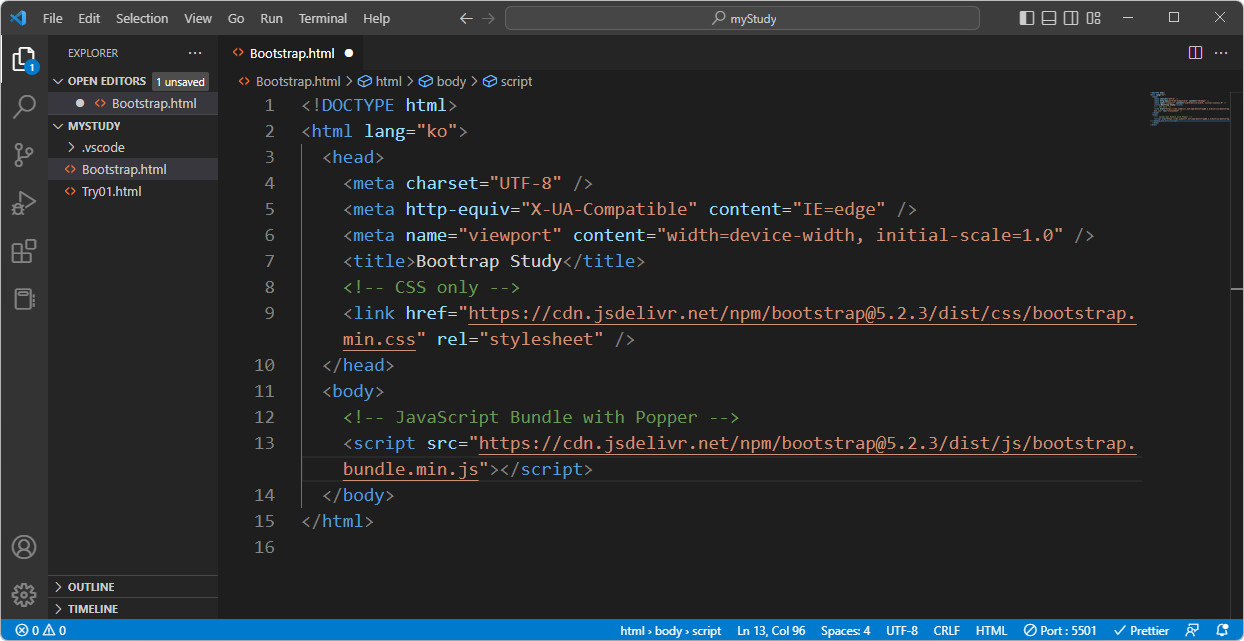Toggle the primary side bar layout icon
This screenshot has height=641, width=1244.
point(1027,18)
